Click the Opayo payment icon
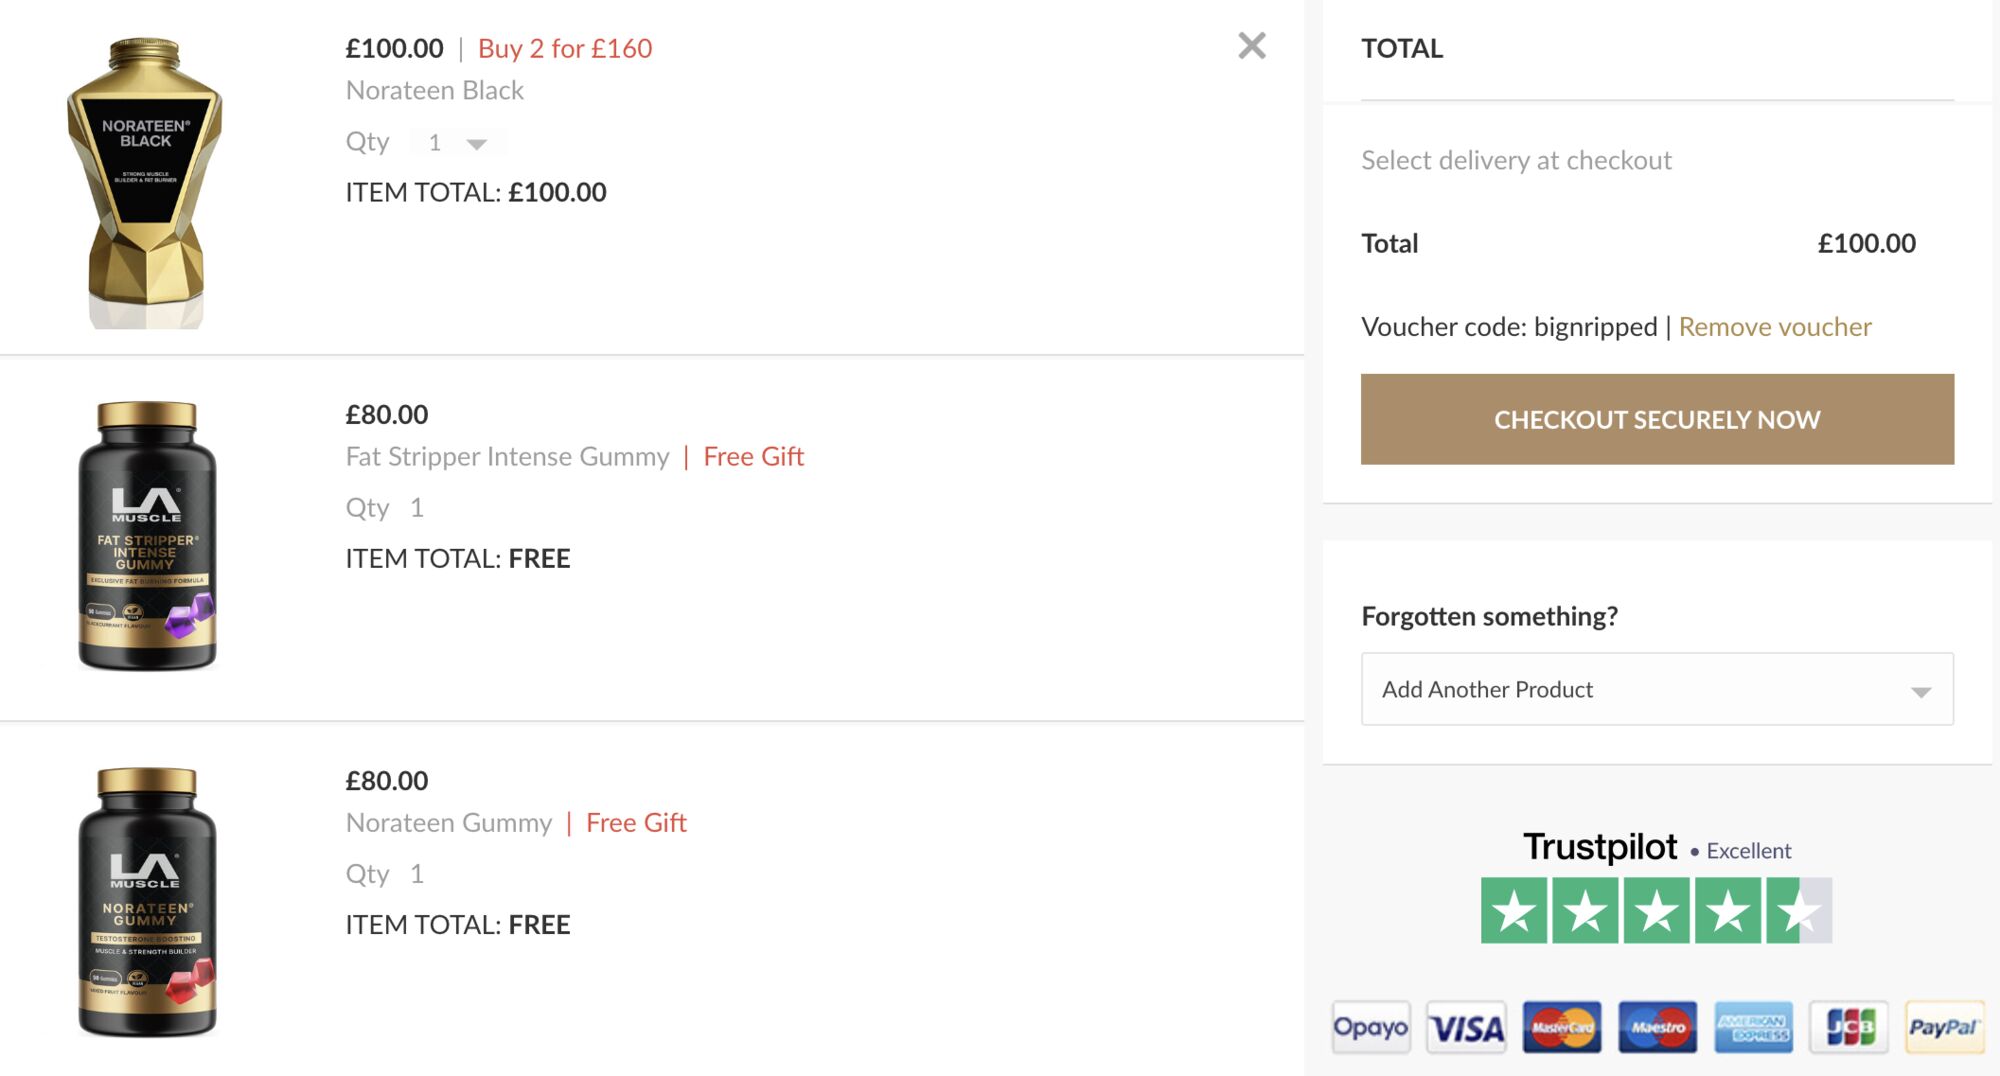This screenshot has height=1076, width=2000. tap(1370, 1027)
